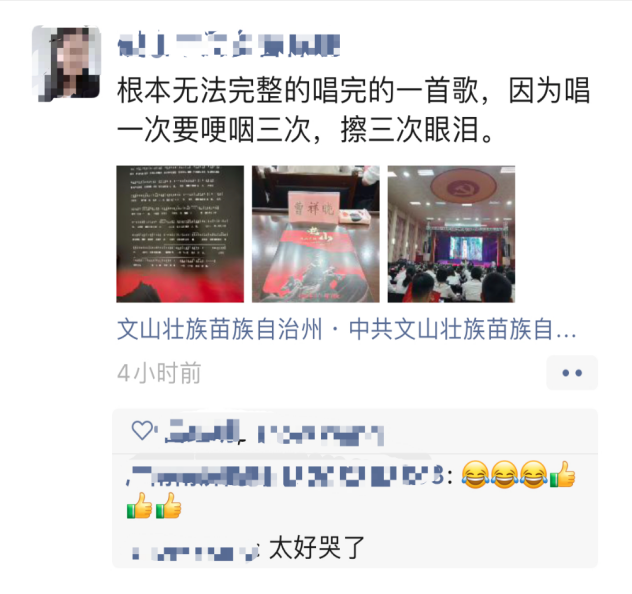Image resolution: width=632 pixels, height=594 pixels.
Task: Open the auditorium stage photo thumbnail
Action: tap(451, 234)
